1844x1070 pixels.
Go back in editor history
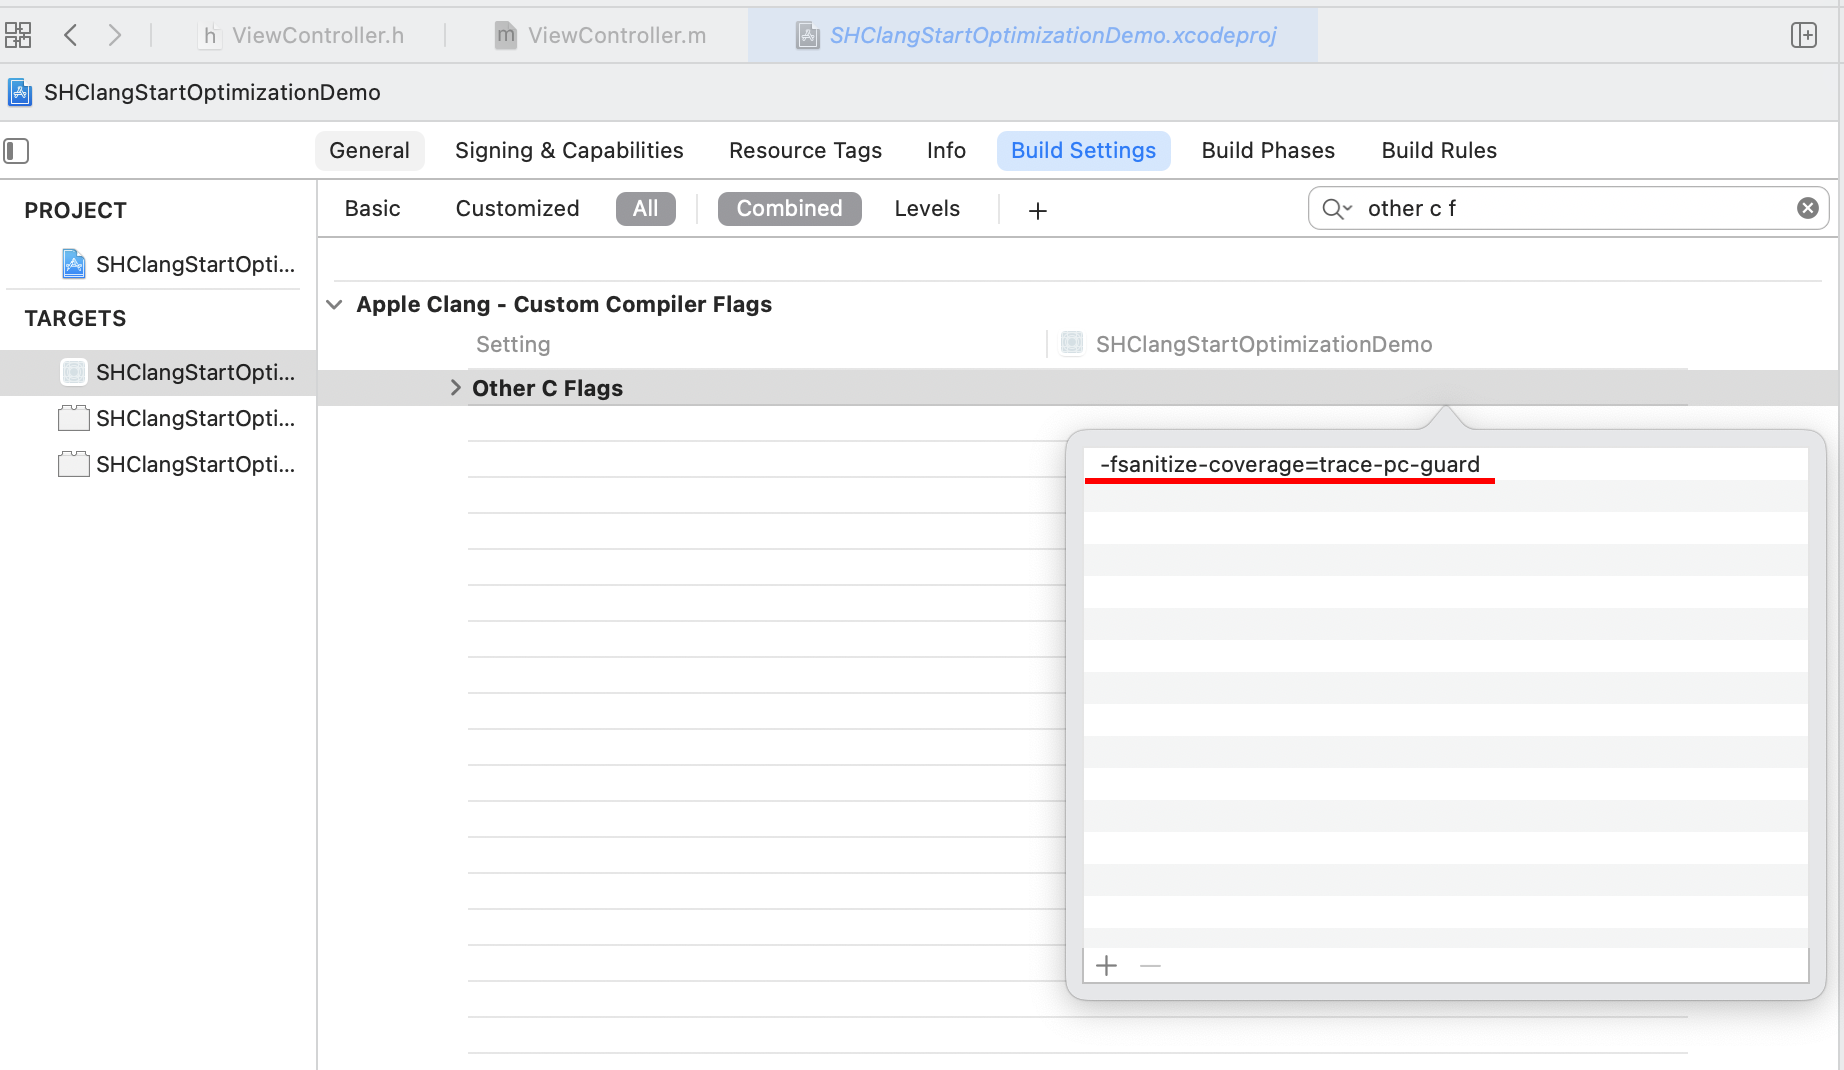tap(70, 35)
